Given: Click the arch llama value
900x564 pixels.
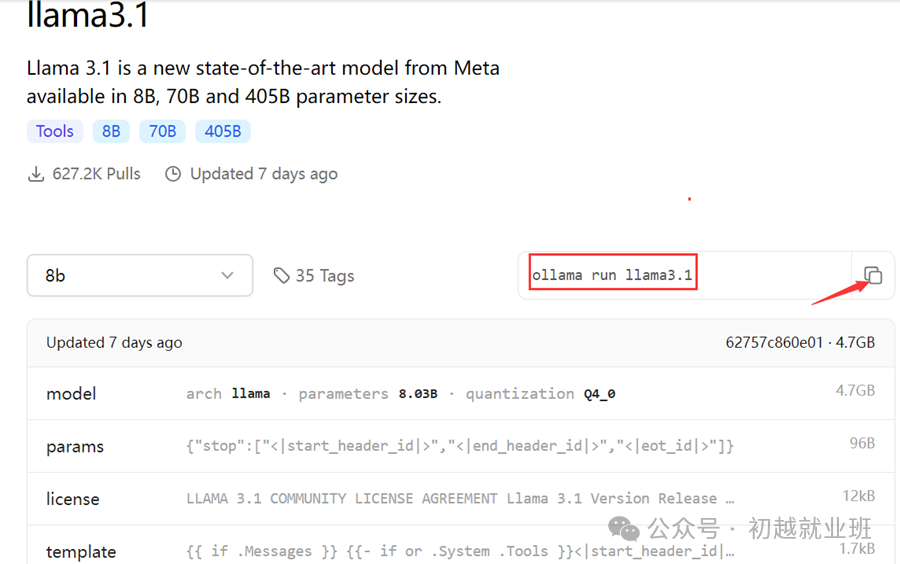Looking at the screenshot, I should coord(251,394).
